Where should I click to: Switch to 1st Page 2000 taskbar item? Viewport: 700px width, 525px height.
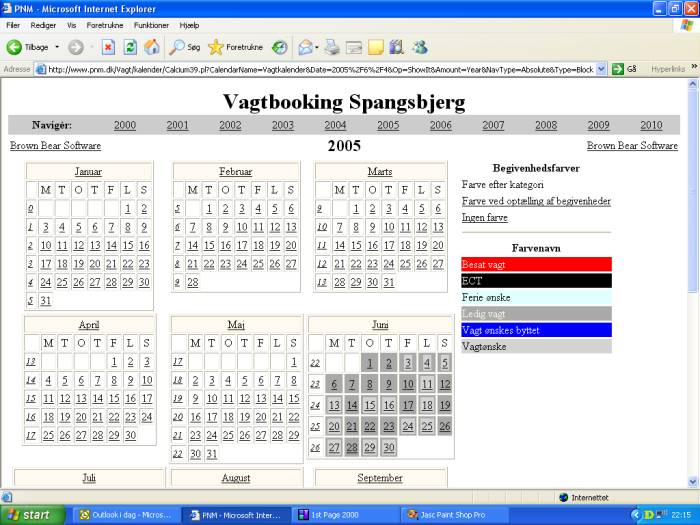347,515
